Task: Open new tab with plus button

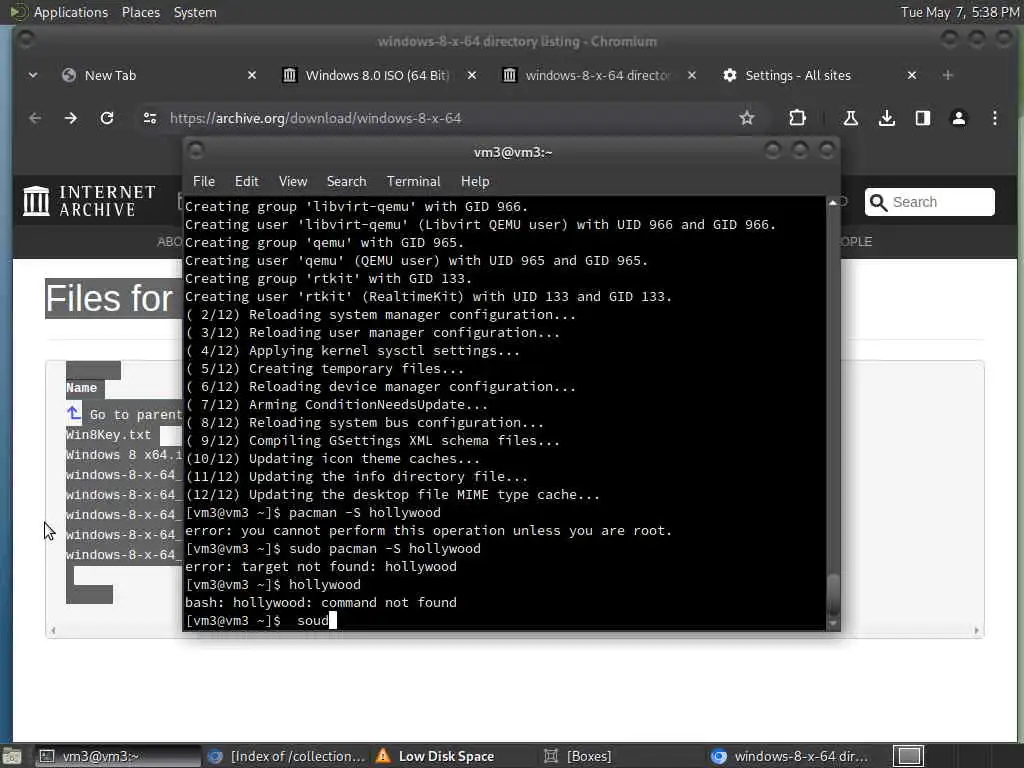Action: [948, 75]
